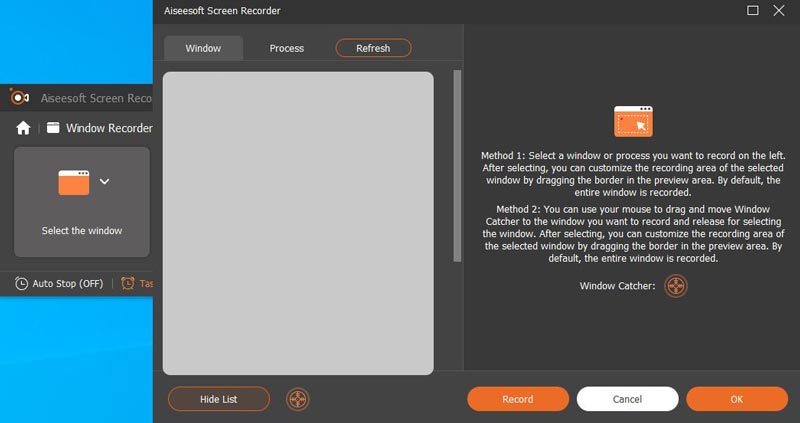Image resolution: width=800 pixels, height=423 pixels.
Task: Start recording with the Record button
Action: click(x=517, y=399)
